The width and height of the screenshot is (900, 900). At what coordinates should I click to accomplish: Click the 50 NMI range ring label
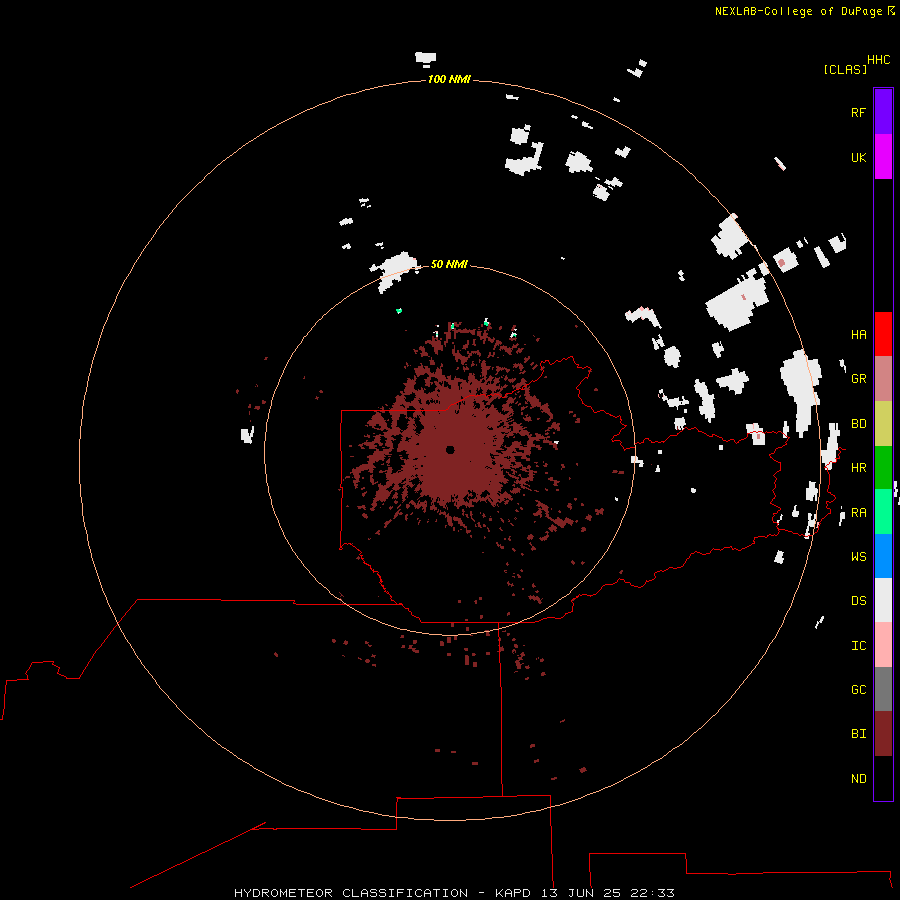449,264
